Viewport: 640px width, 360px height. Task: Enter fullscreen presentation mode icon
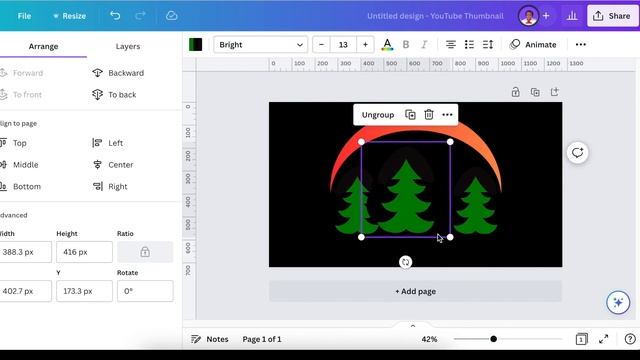pos(603,339)
